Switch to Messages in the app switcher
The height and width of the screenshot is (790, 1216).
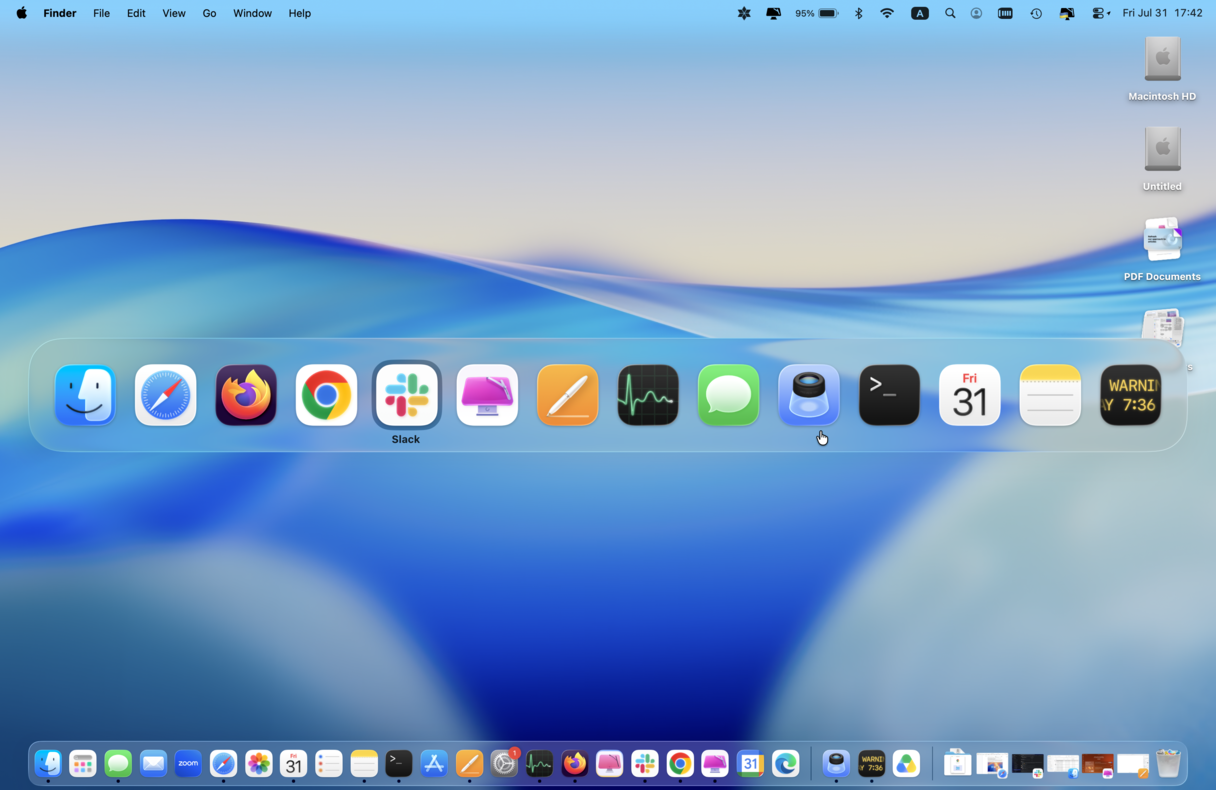[728, 395]
